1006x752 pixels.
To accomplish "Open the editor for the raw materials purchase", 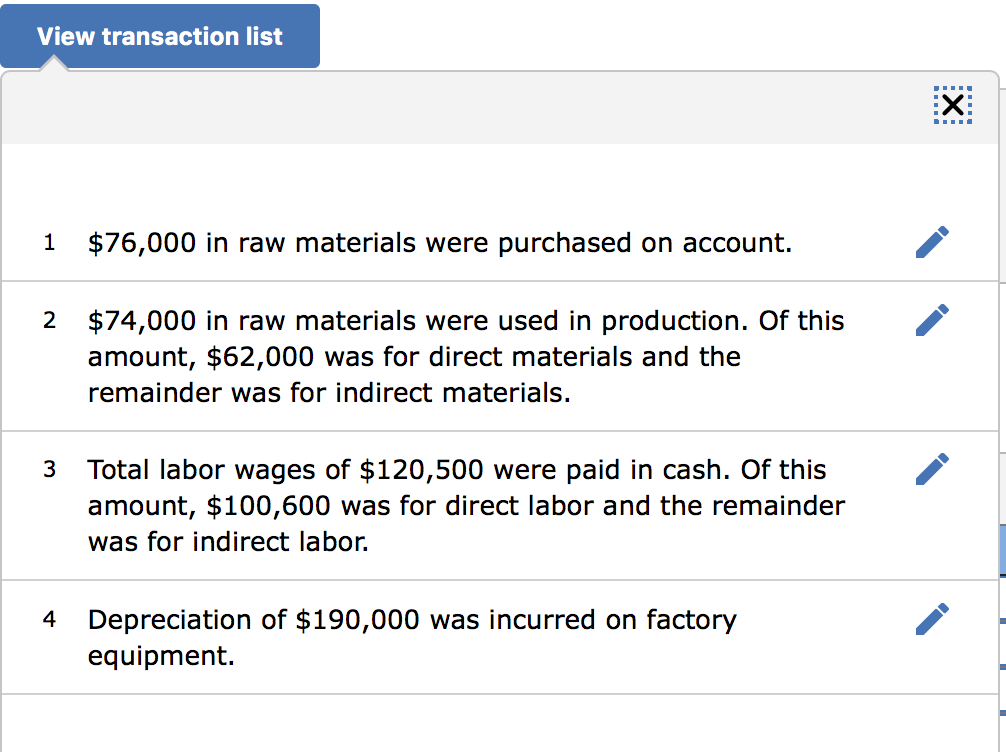I will [932, 242].
